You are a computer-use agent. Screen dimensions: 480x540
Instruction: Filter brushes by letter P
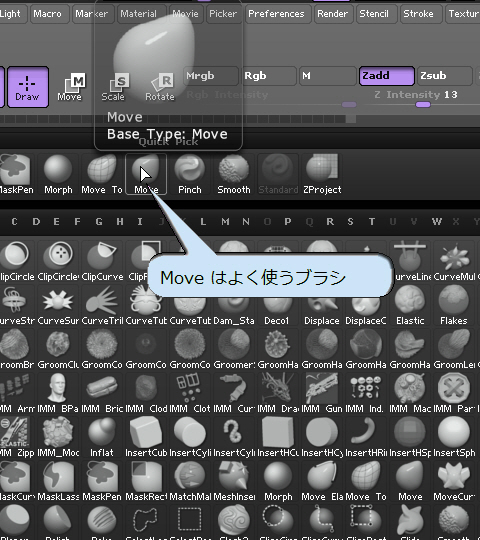click(x=288, y=221)
